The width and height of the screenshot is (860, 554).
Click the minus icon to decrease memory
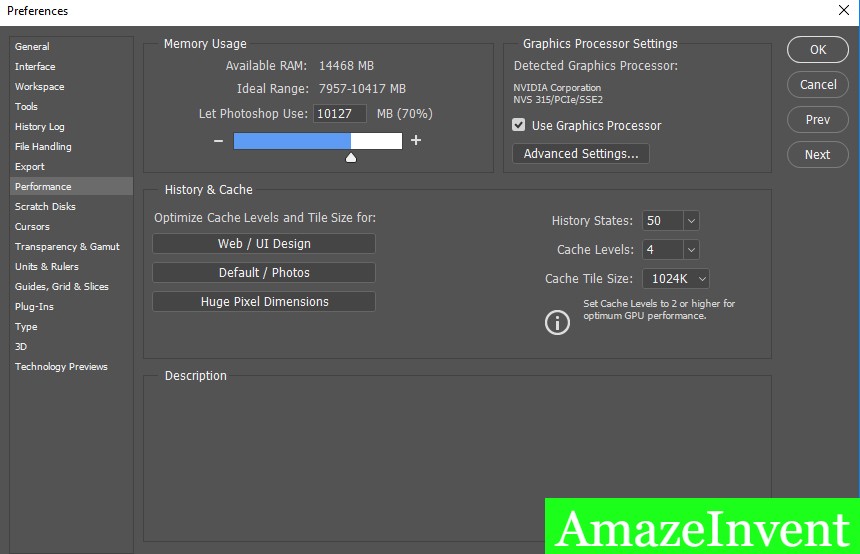pyautogui.click(x=218, y=141)
